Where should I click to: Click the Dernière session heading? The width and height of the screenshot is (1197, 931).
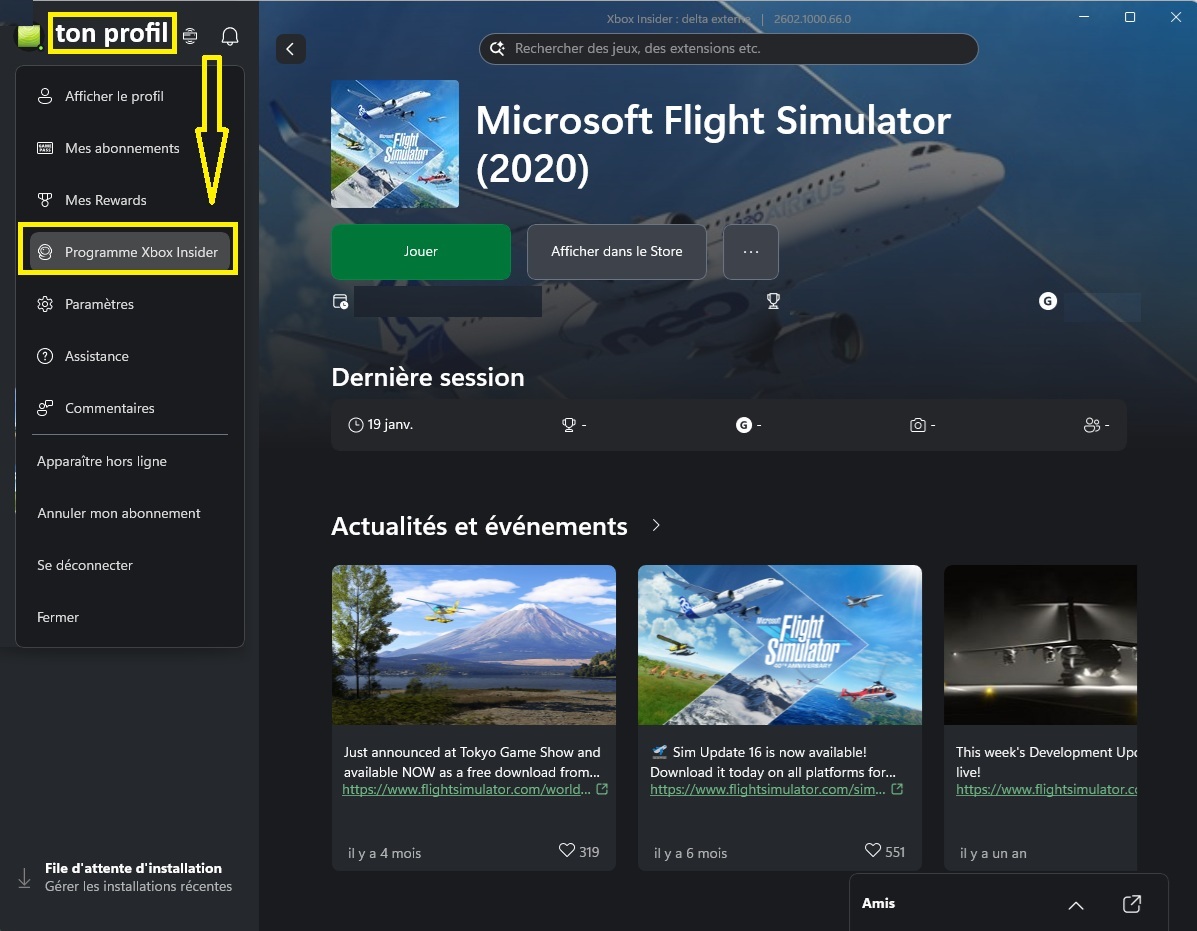[x=428, y=377]
